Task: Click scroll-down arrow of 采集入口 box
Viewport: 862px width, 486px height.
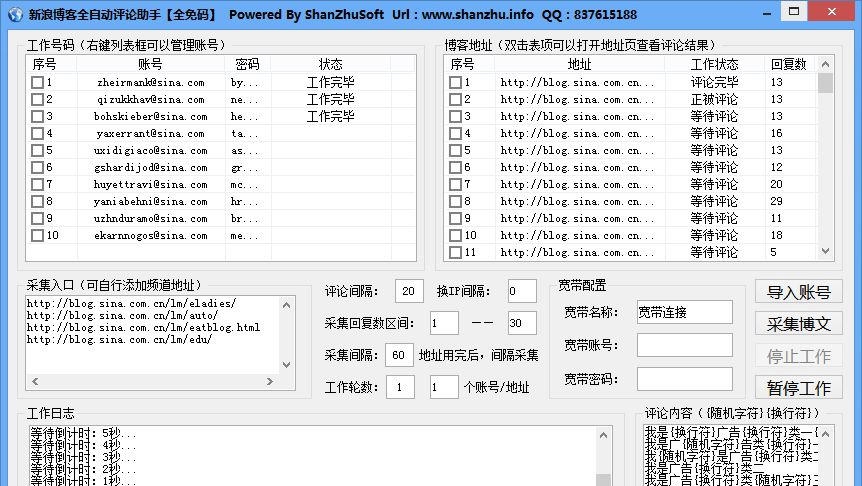Action: pyautogui.click(x=286, y=365)
